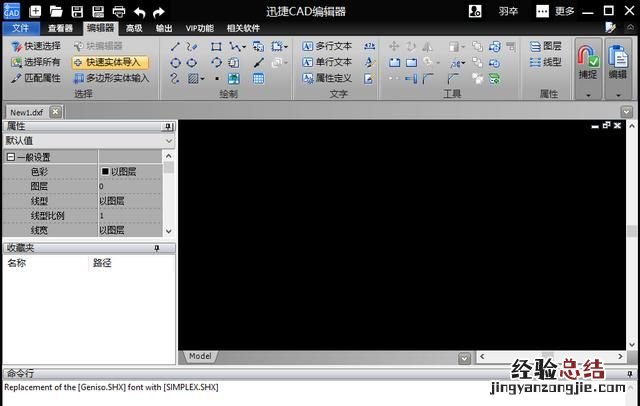Click the print icon in title bar

pyautogui.click(x=118, y=11)
